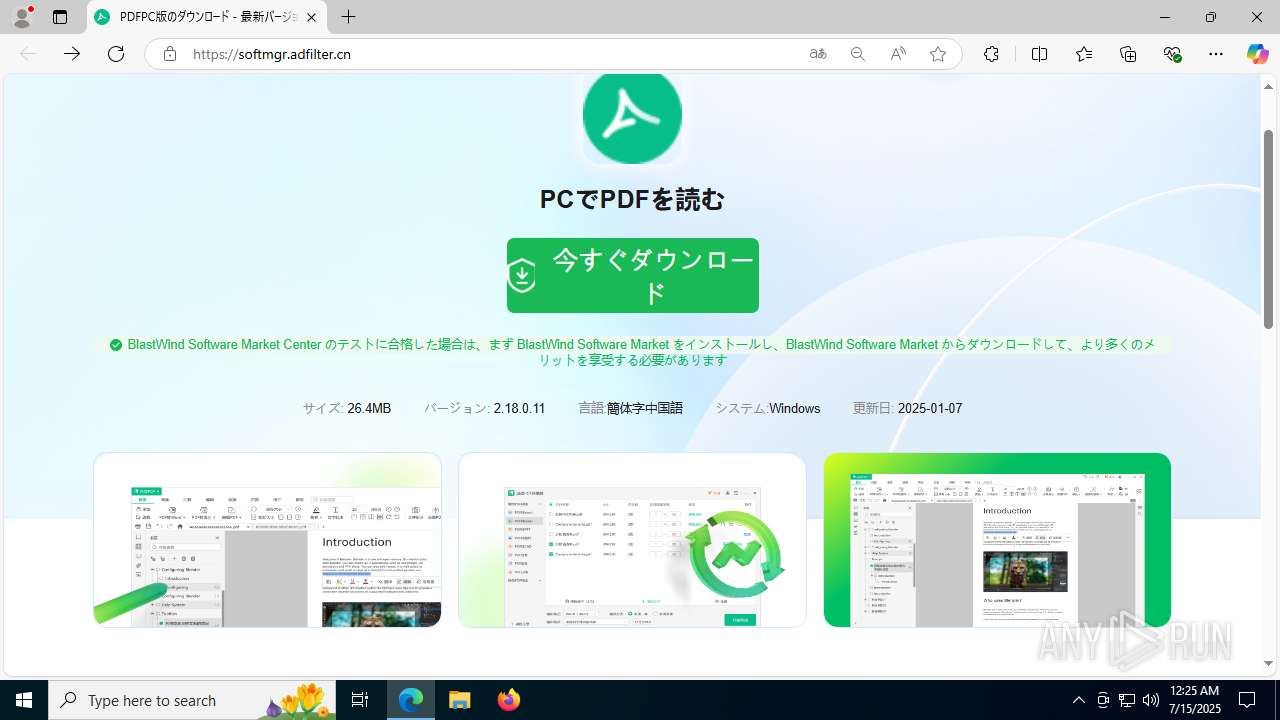Click the PCでPDFを読む heading

632,200
